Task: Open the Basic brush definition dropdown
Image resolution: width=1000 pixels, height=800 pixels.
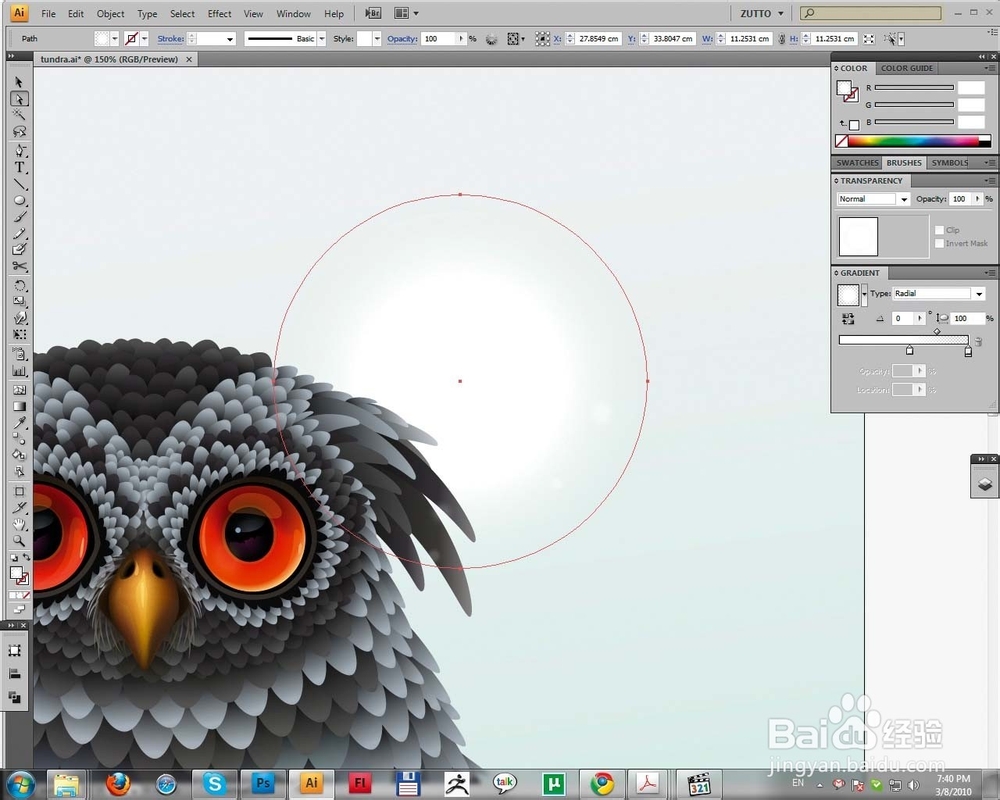Action: click(321, 39)
